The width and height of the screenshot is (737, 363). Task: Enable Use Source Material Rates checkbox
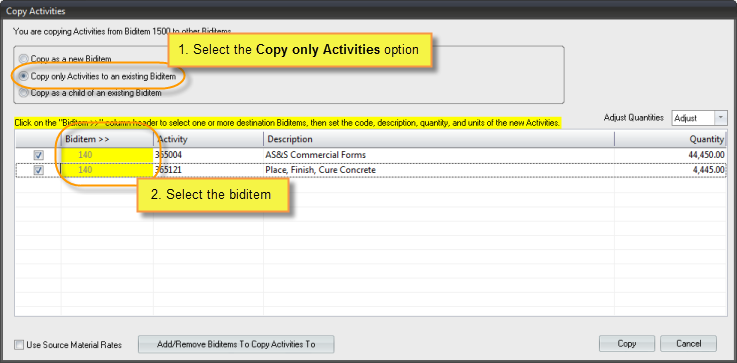19,345
